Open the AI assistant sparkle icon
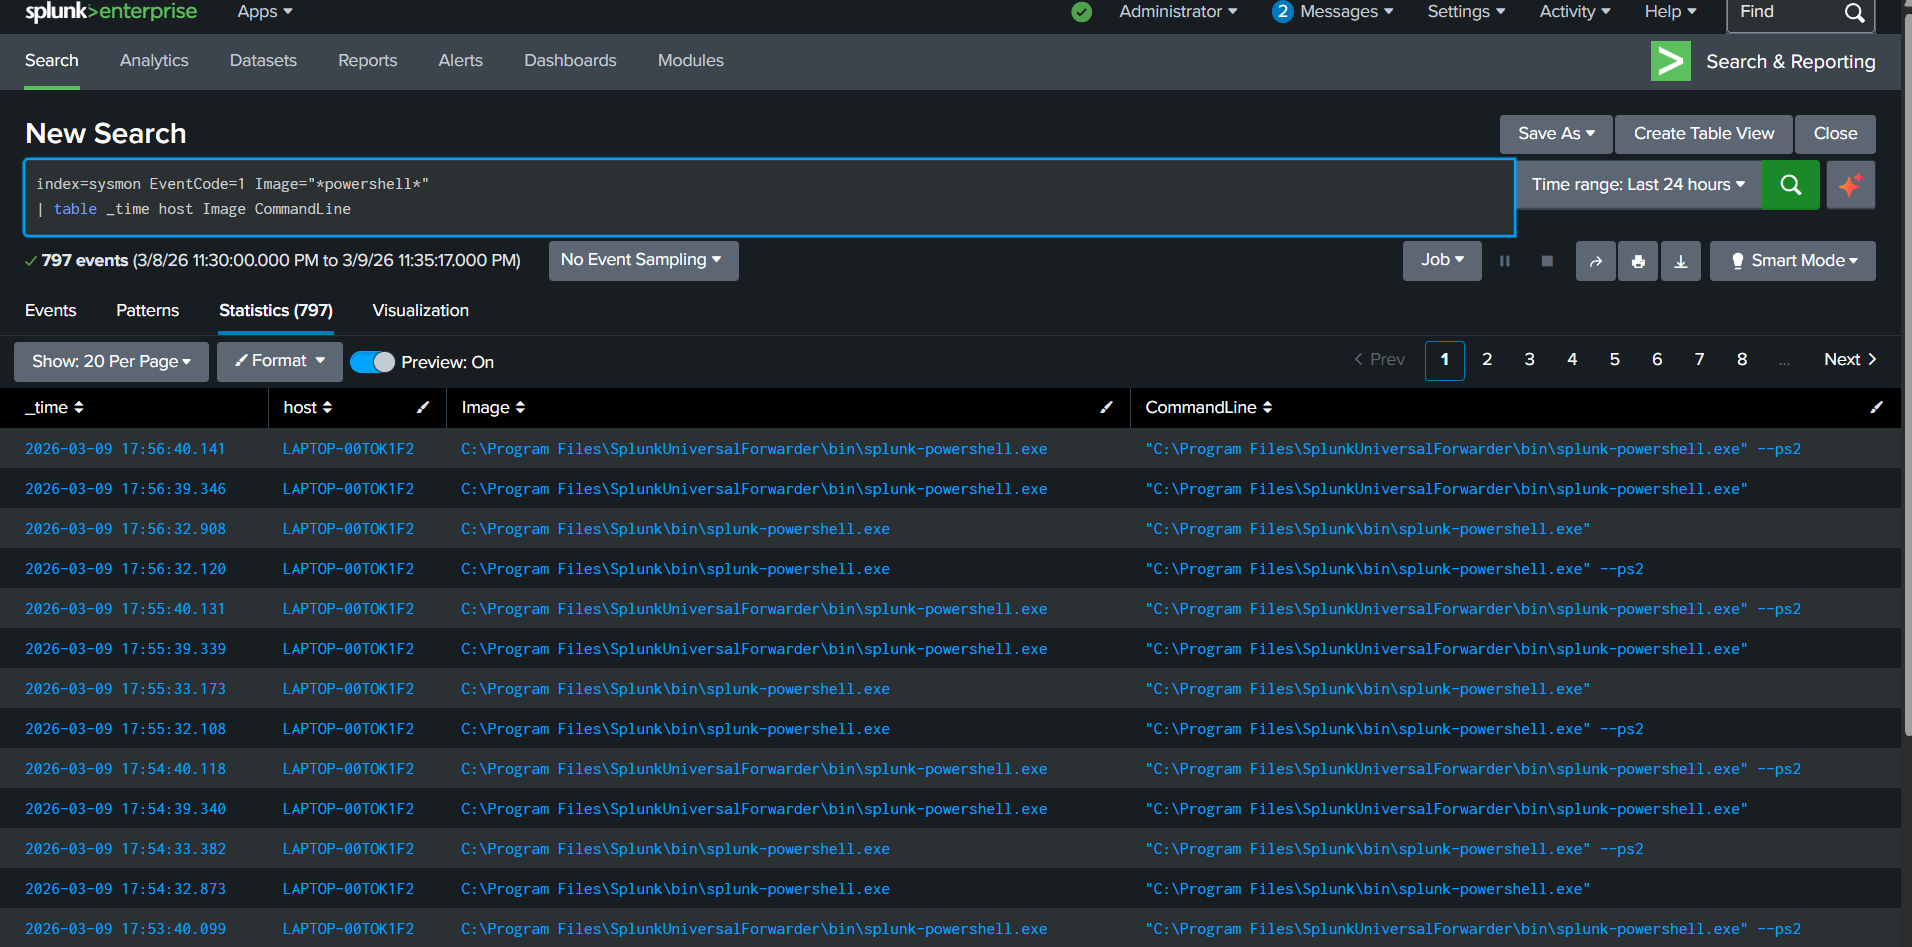Viewport: 1912px width, 947px height. (1850, 184)
